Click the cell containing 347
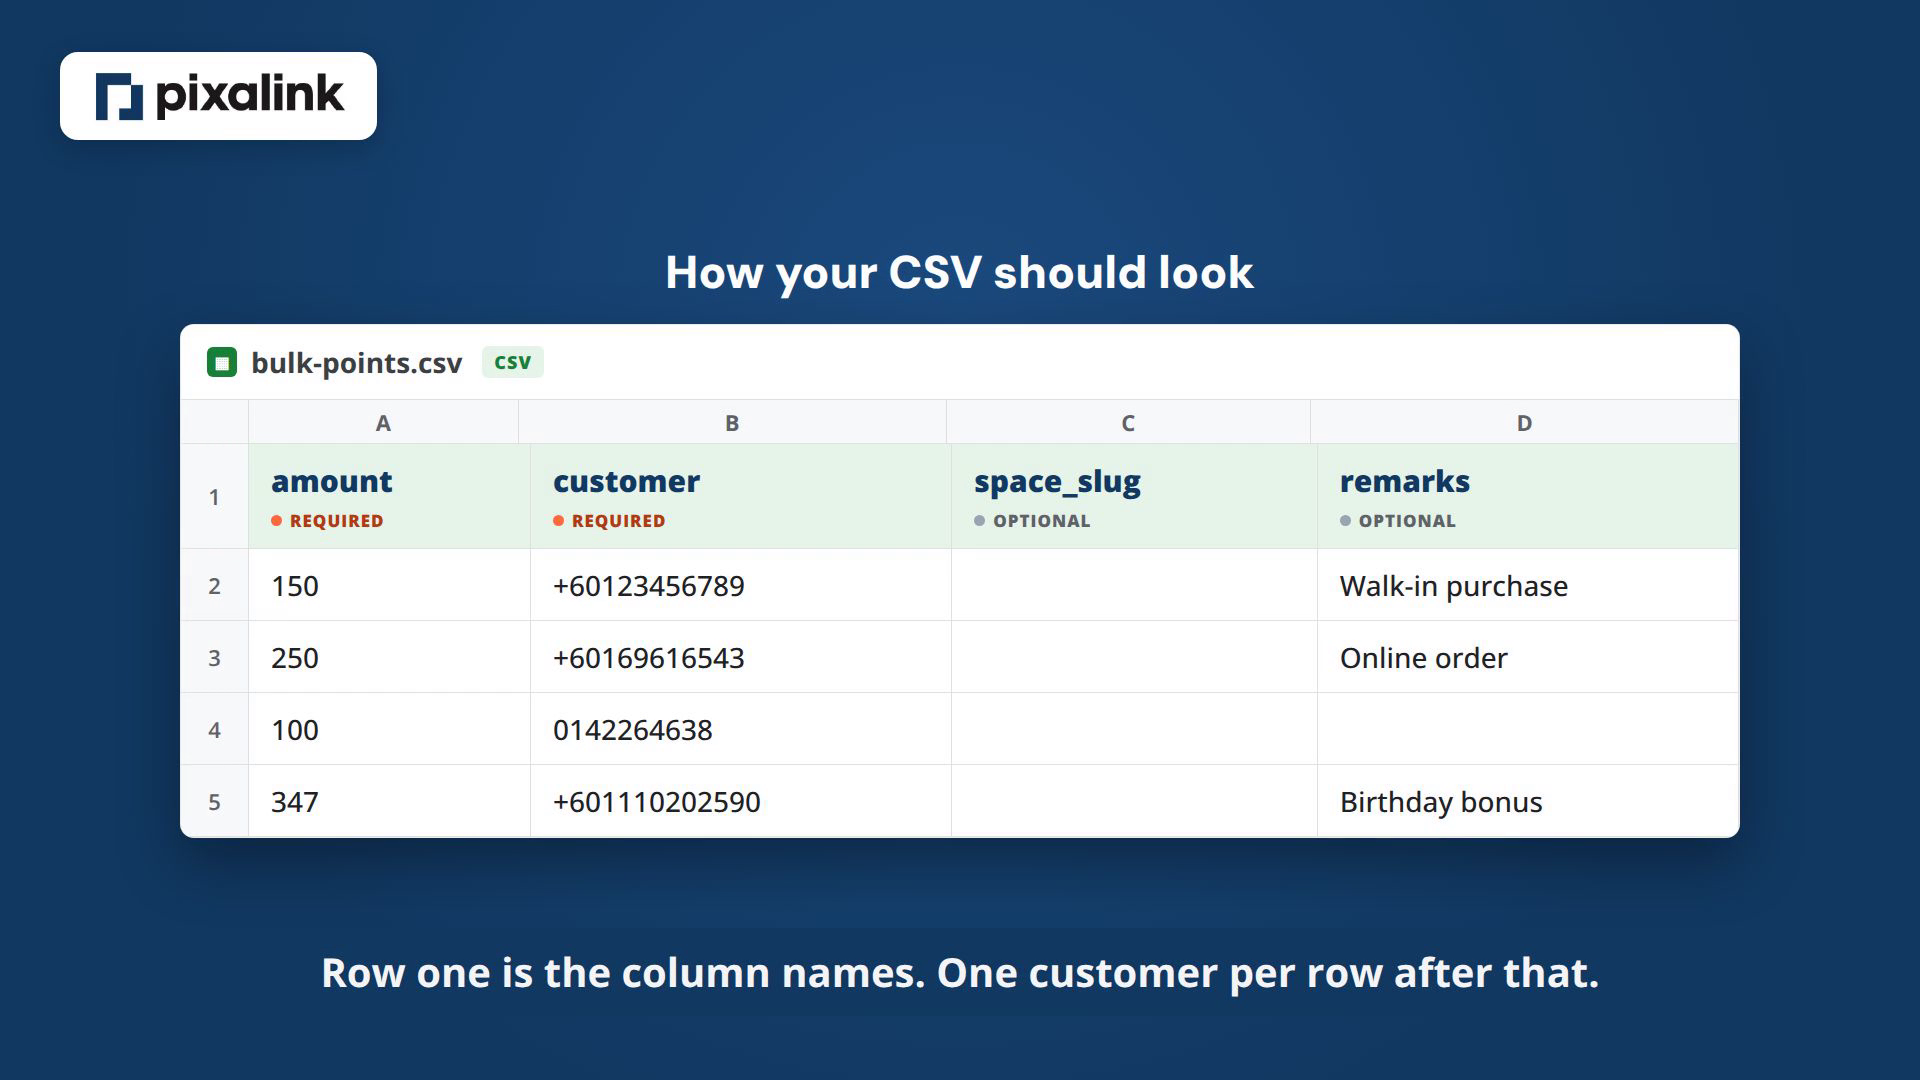This screenshot has height=1080, width=1920. click(389, 802)
